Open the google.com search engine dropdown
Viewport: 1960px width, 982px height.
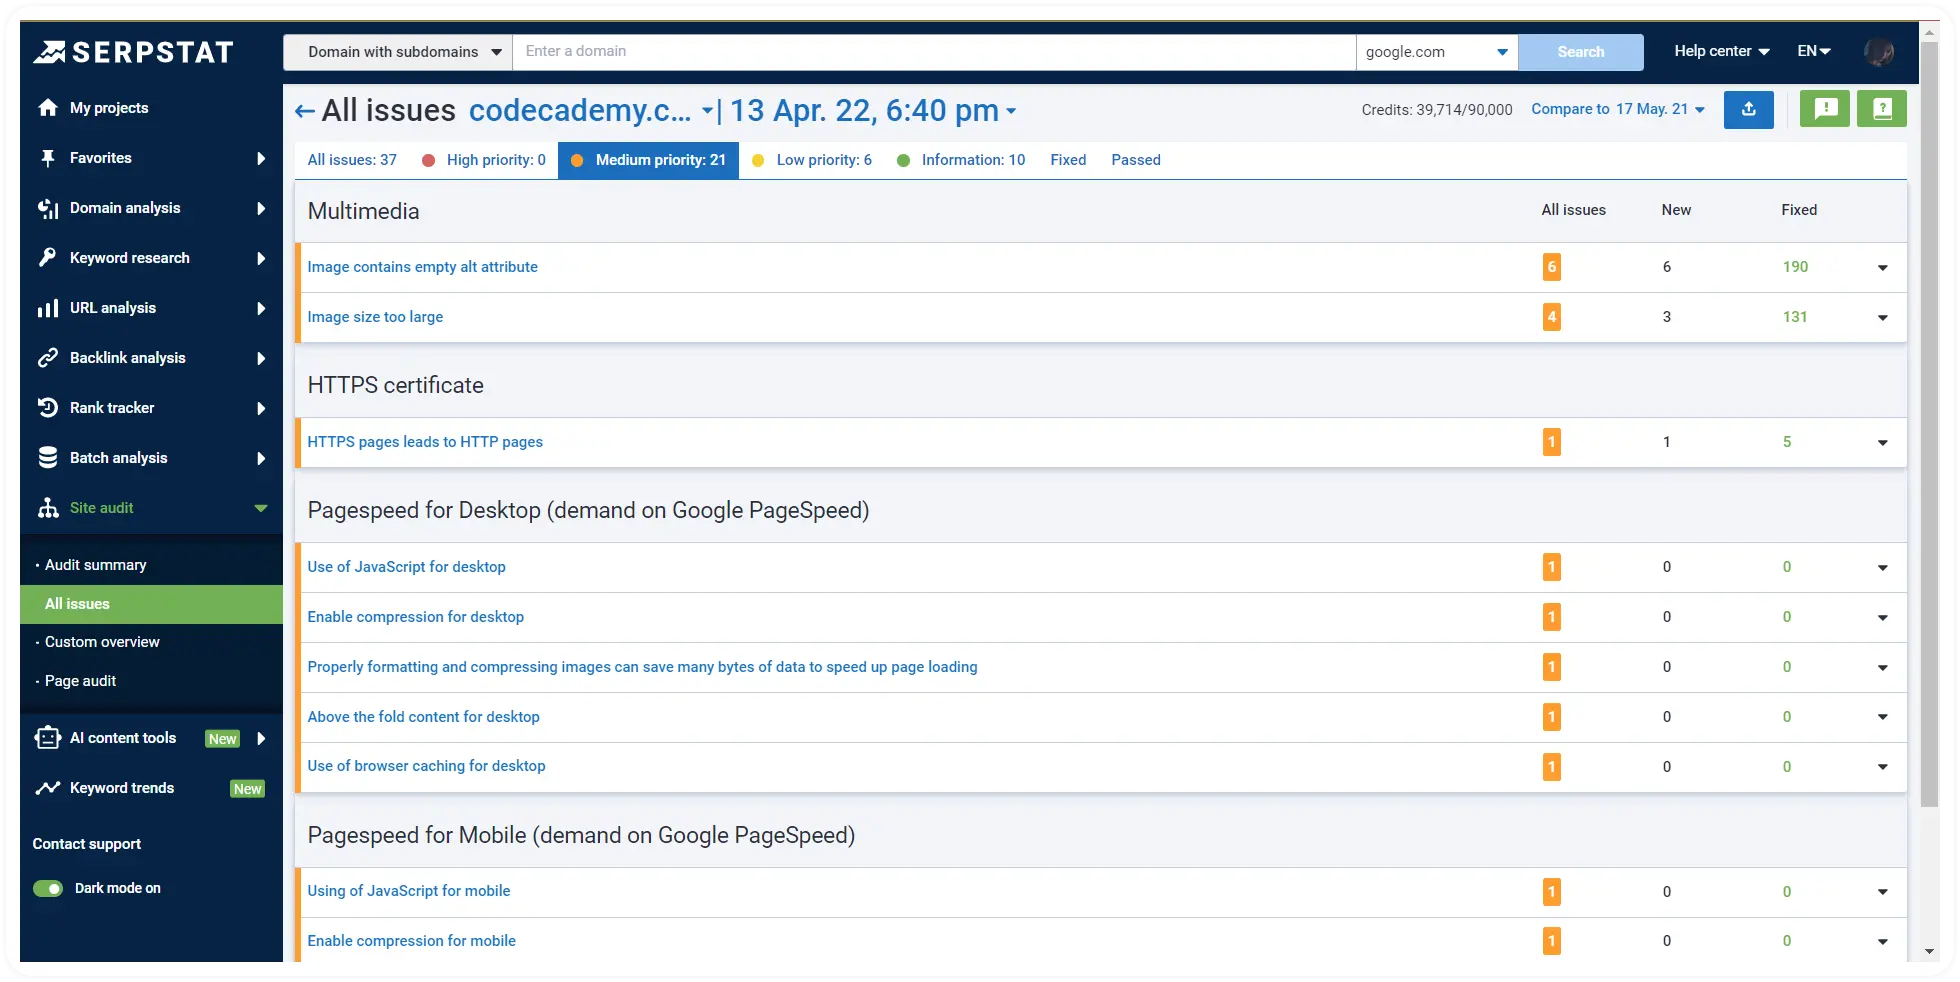pyautogui.click(x=1437, y=52)
